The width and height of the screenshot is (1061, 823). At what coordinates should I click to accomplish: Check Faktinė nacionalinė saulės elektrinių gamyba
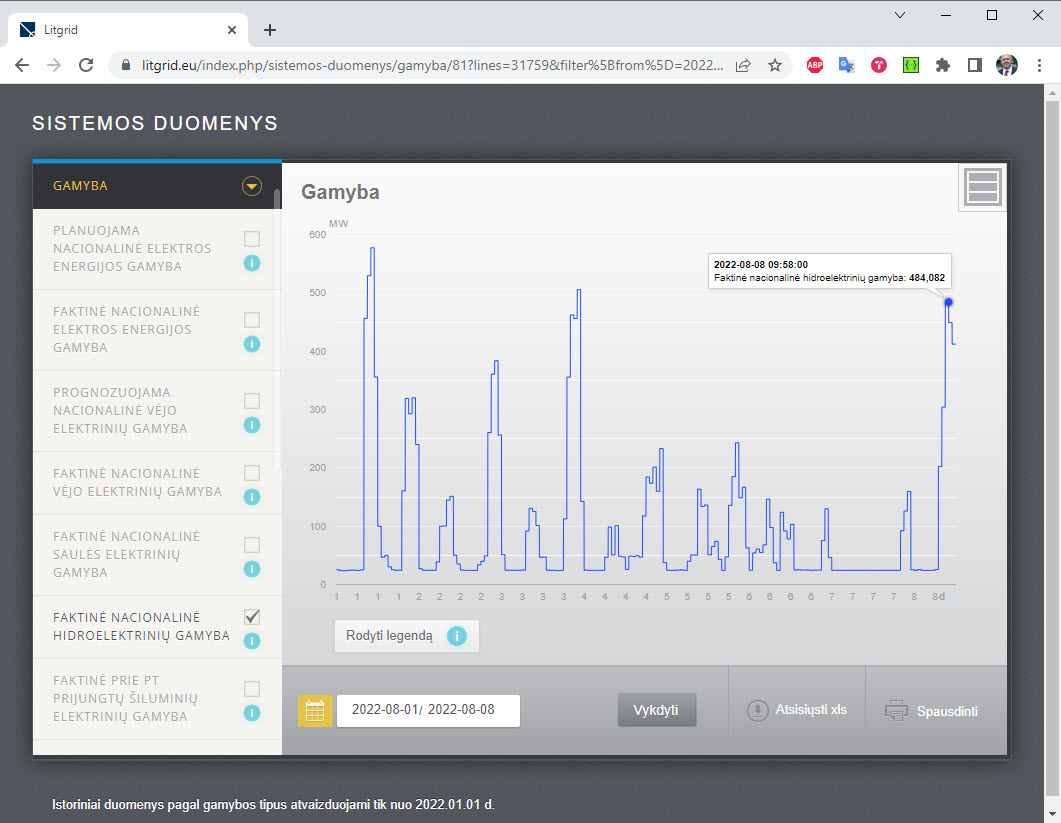pos(252,545)
